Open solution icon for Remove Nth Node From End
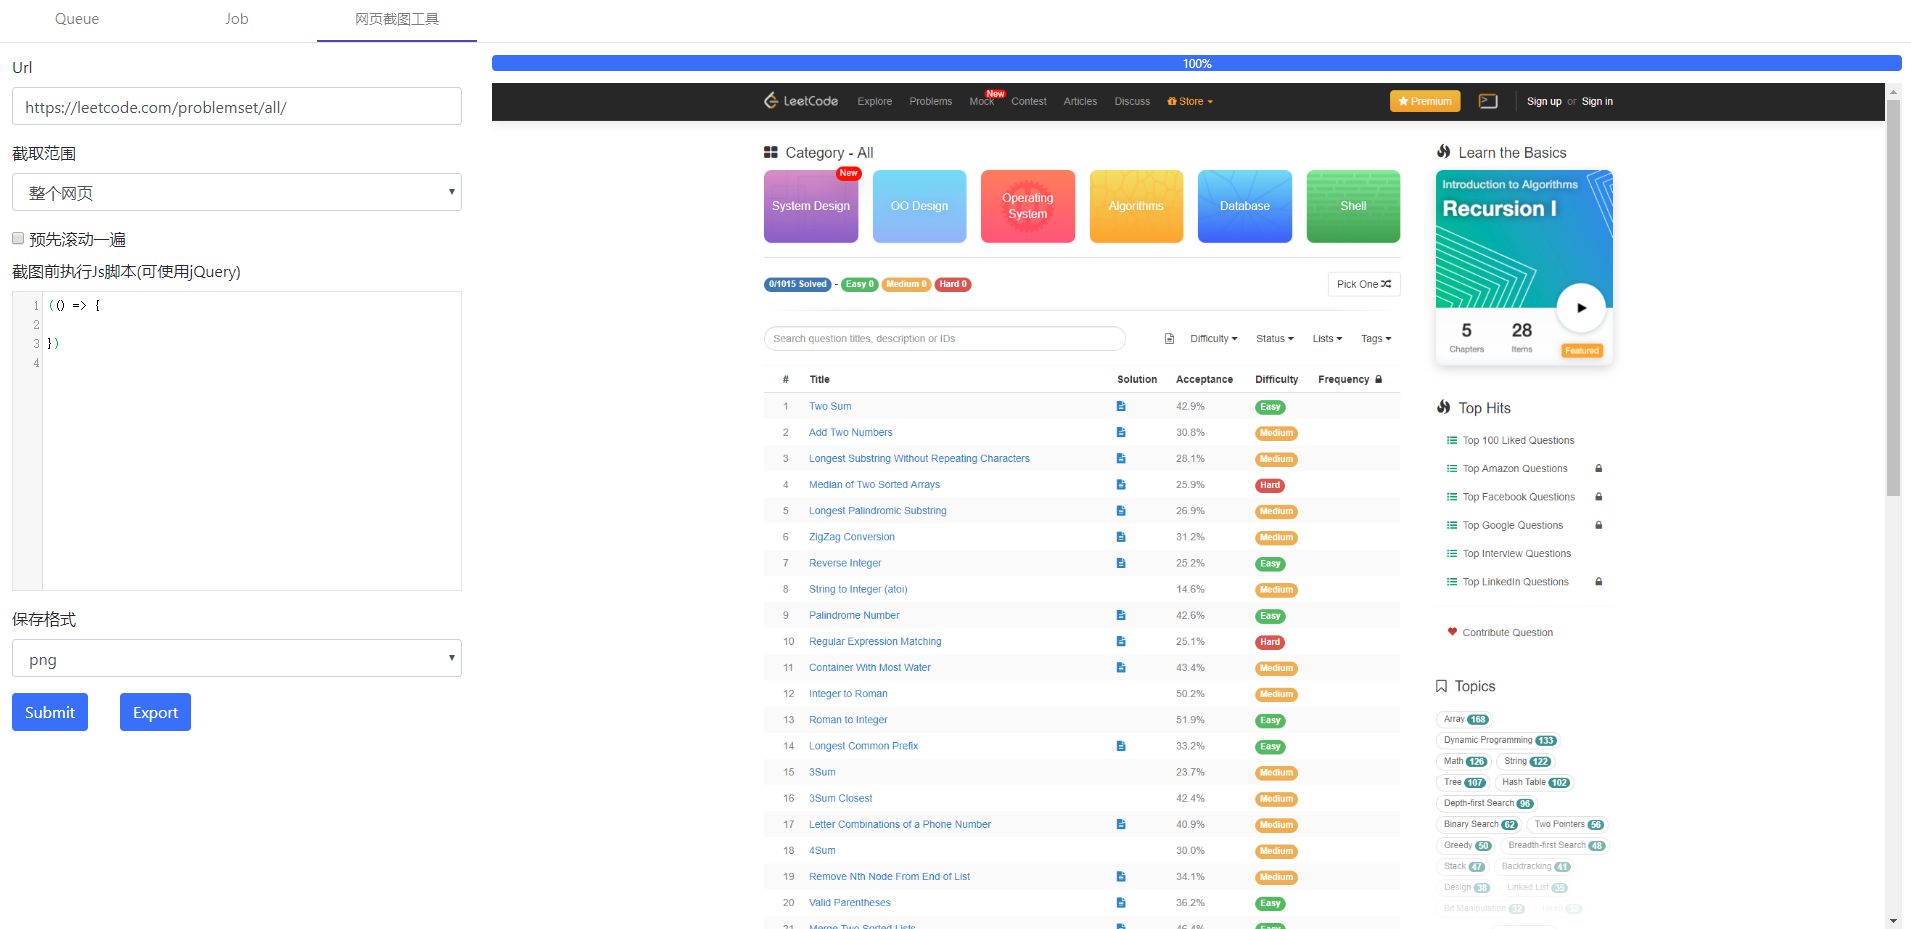This screenshot has height=929, width=1911. tap(1121, 876)
